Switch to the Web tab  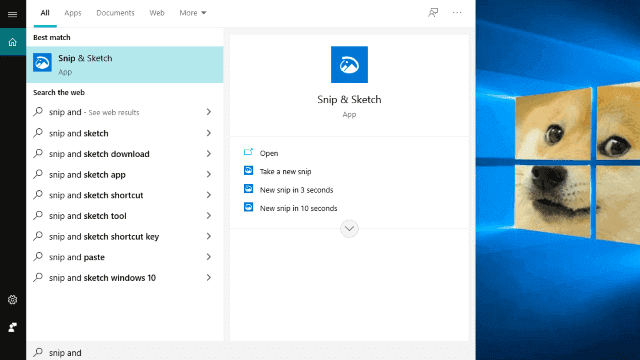(157, 13)
